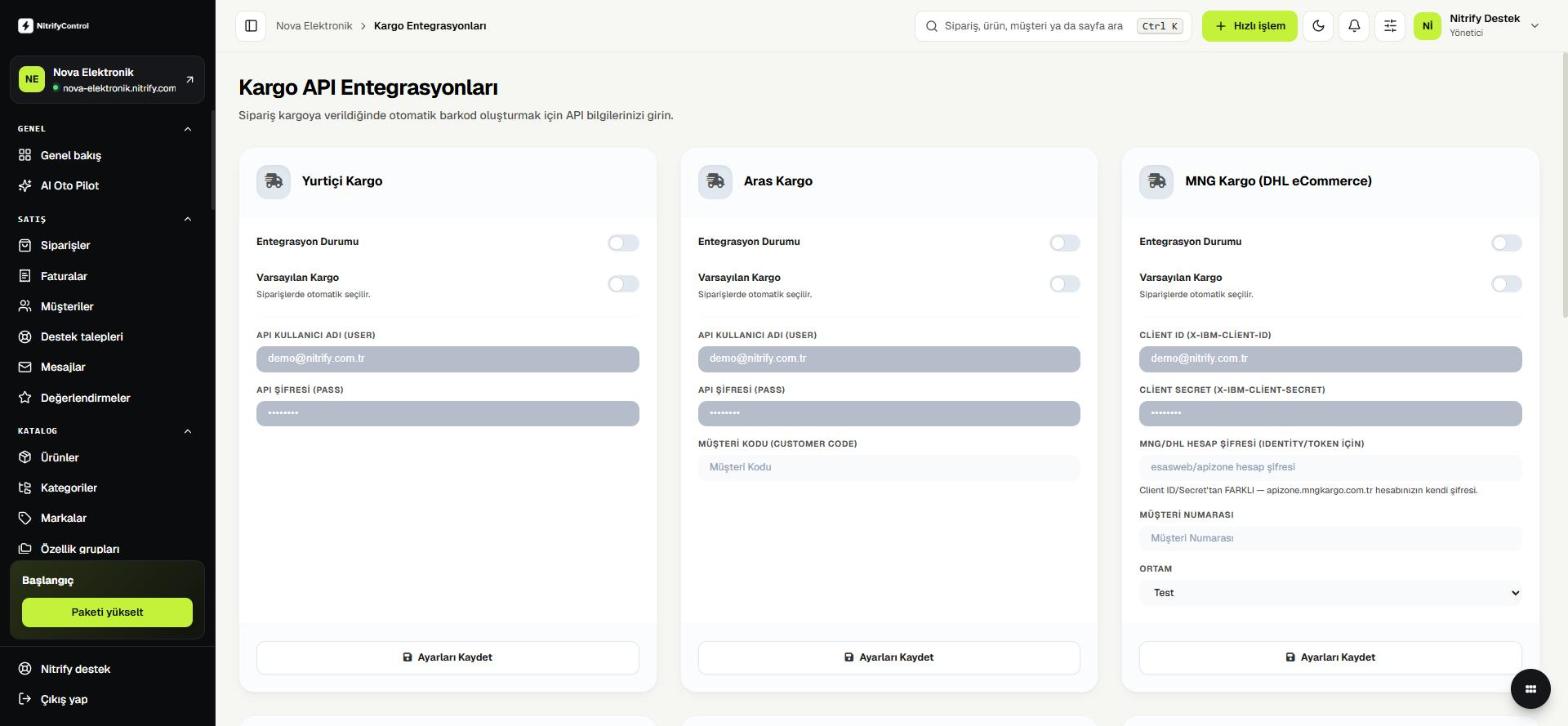
Task: Switch to dark mode moon icon
Action: click(x=1318, y=26)
